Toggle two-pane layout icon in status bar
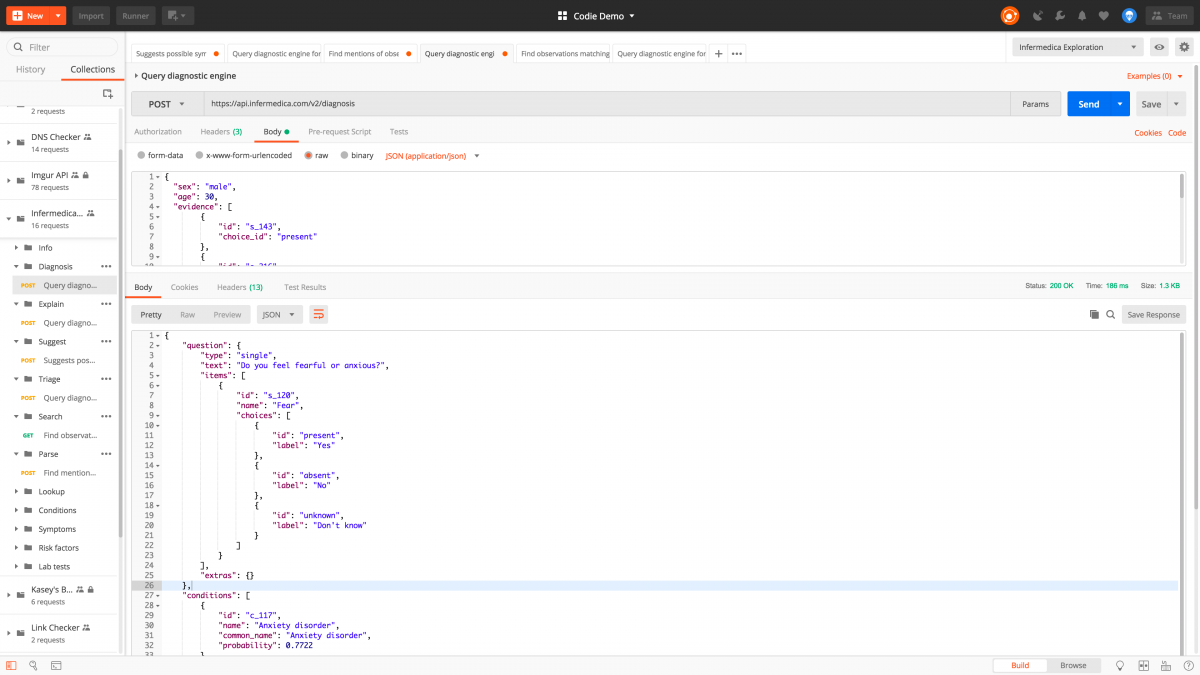 tap(1142, 665)
